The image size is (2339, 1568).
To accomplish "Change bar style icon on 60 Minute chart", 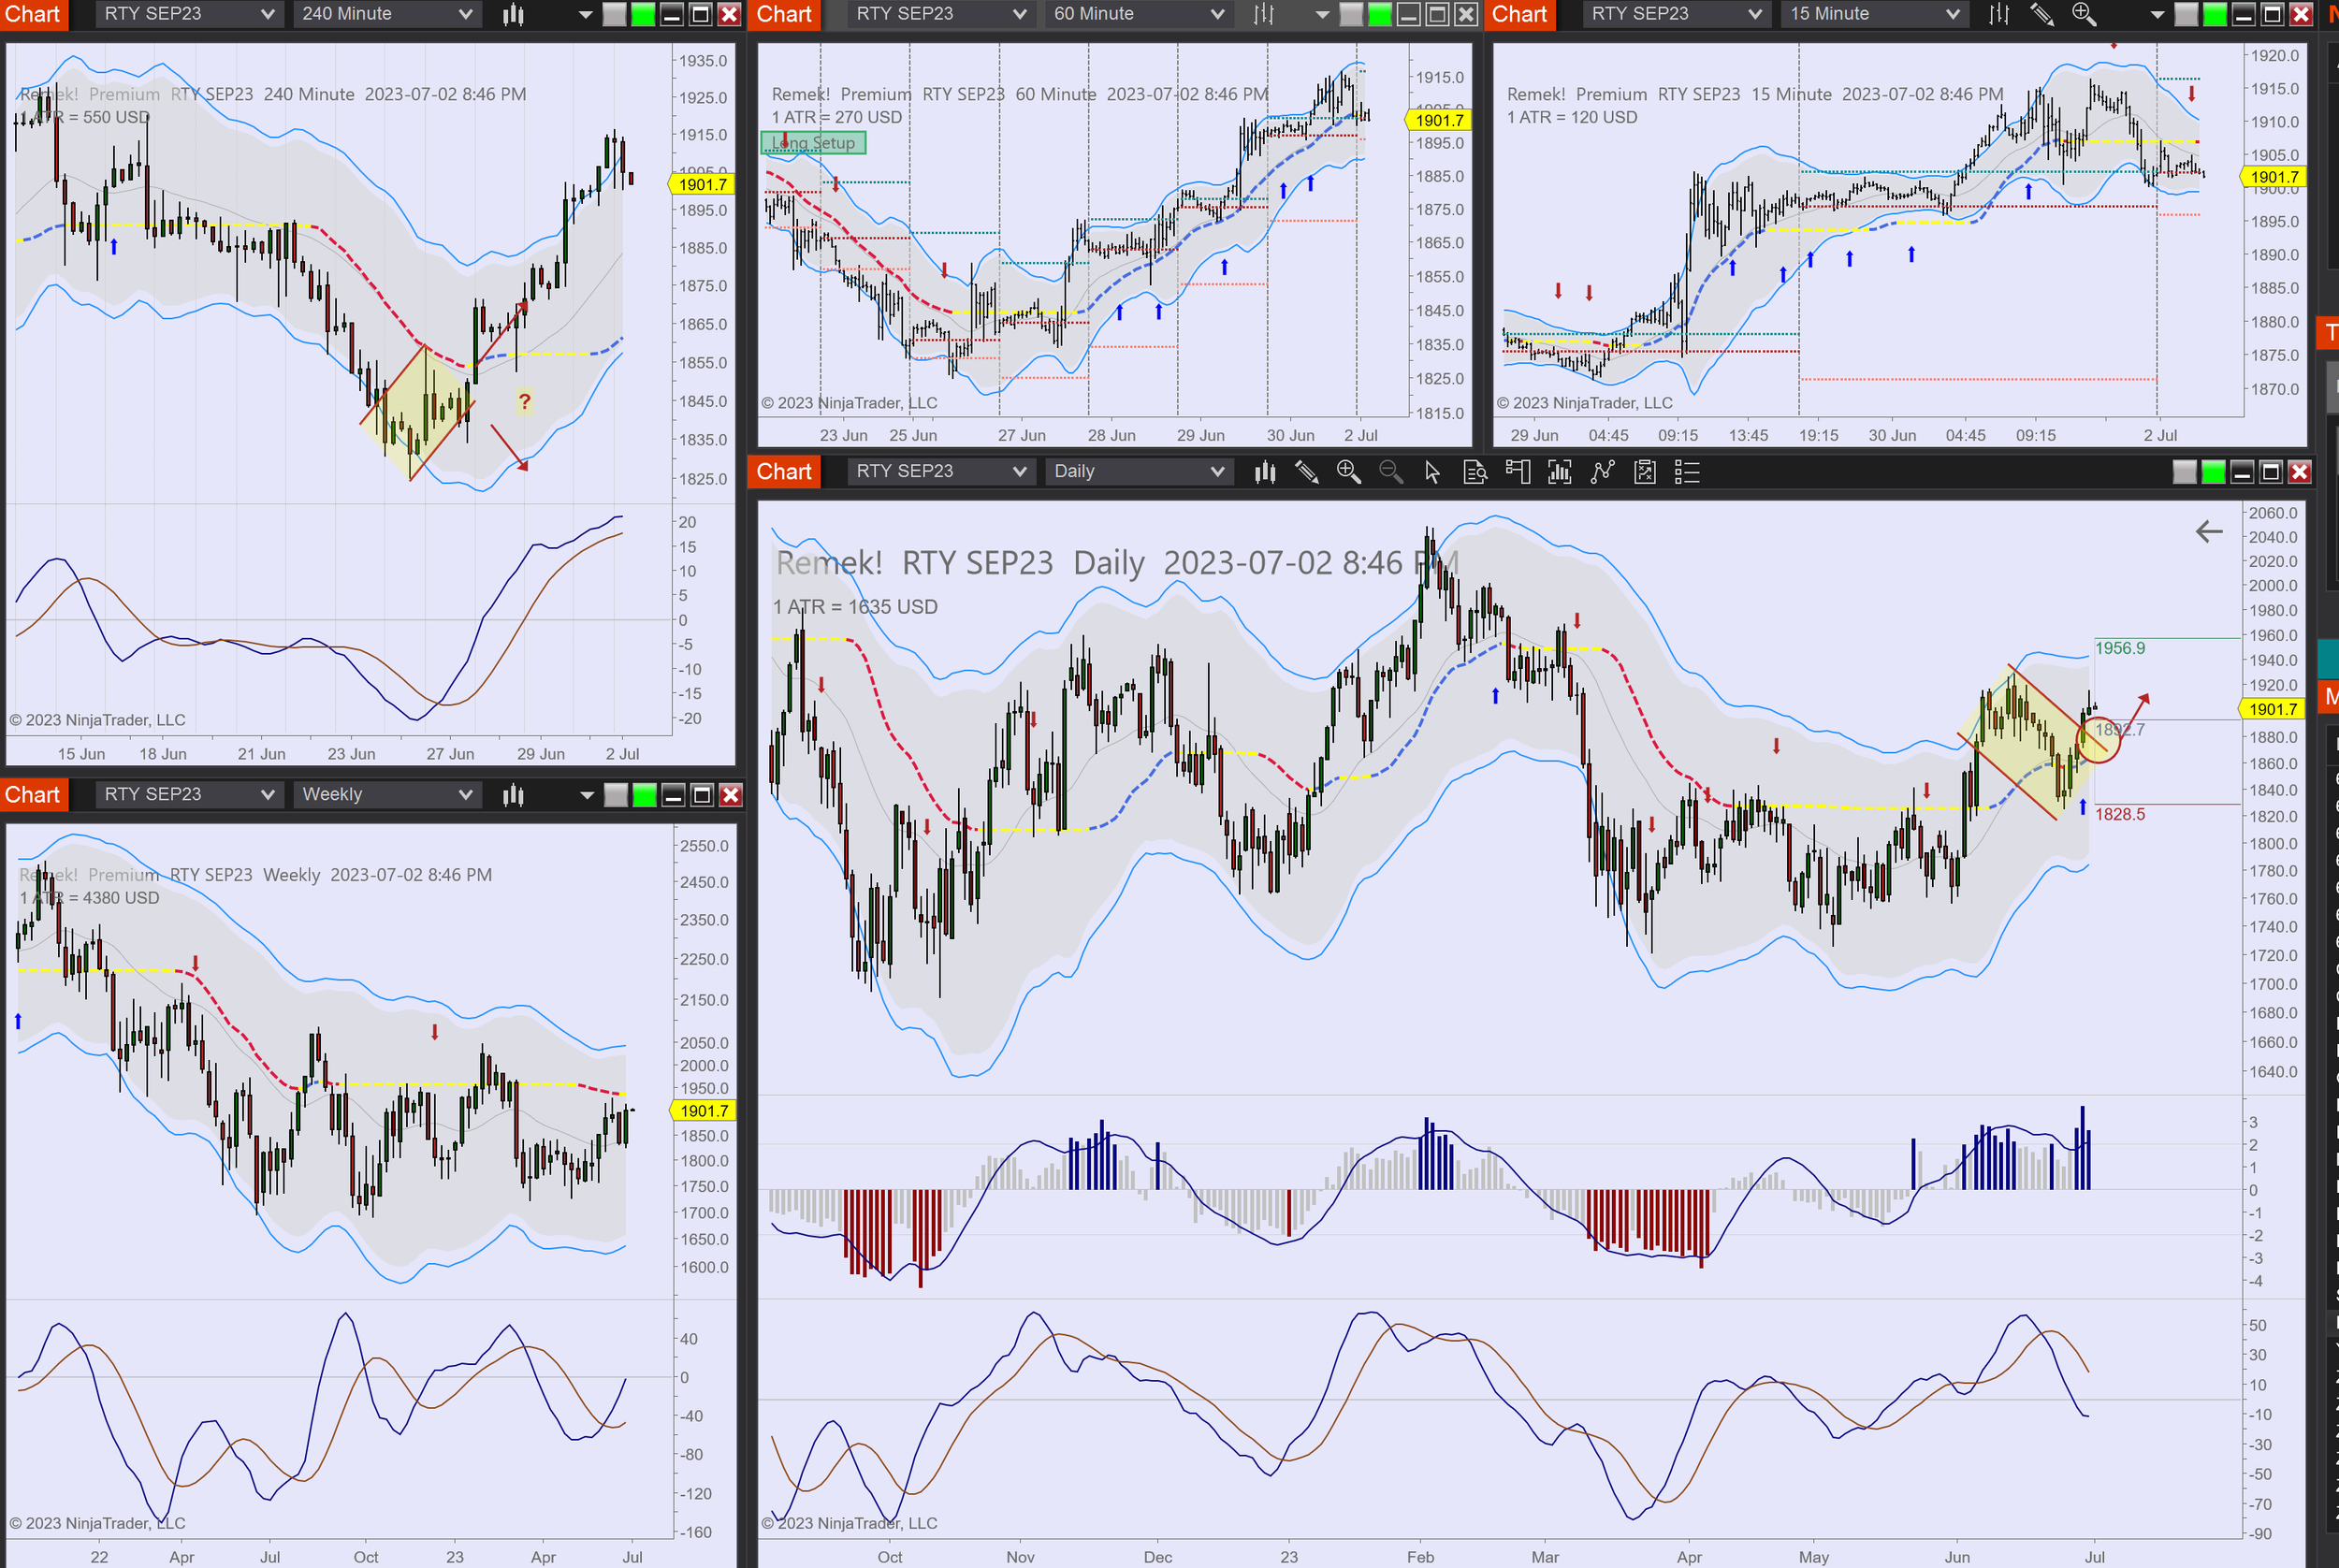I will [1264, 14].
